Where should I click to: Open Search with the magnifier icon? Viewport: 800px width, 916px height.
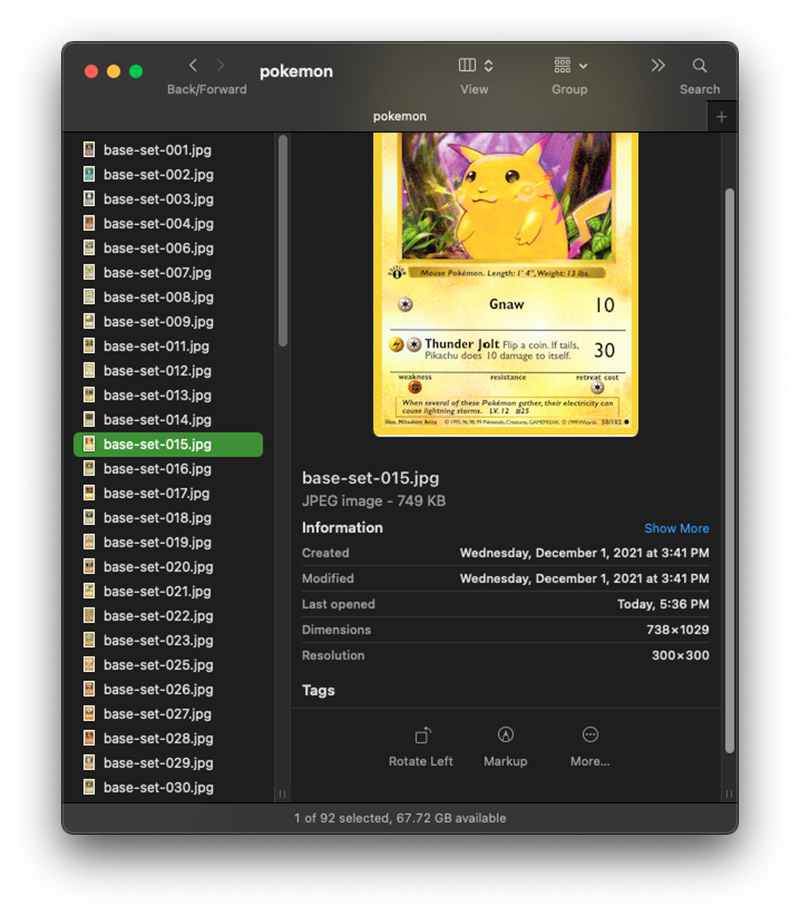pos(699,65)
